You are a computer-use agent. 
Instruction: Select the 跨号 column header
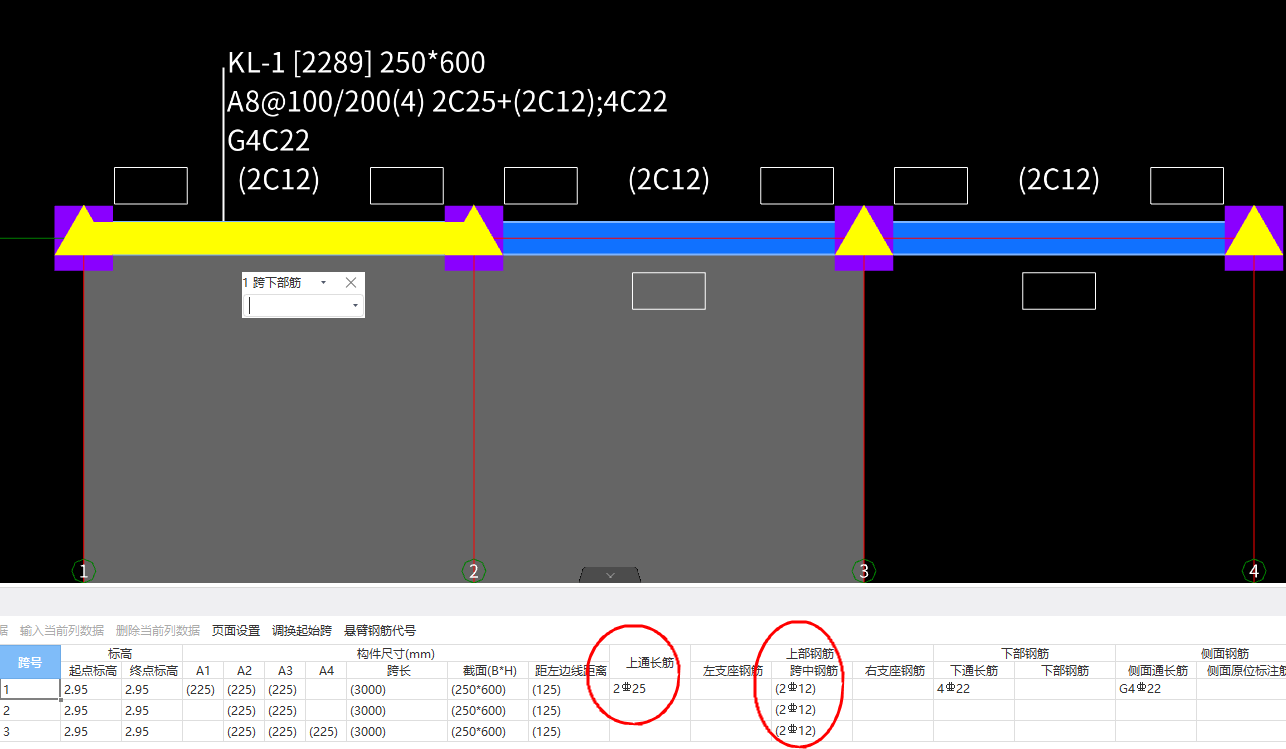pyautogui.click(x=30, y=662)
